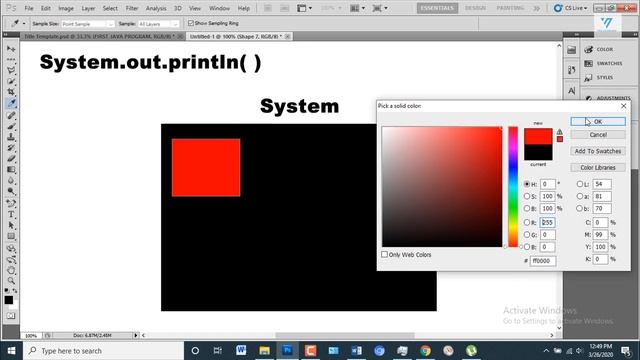Open the Analysis menu

coord(156,8)
